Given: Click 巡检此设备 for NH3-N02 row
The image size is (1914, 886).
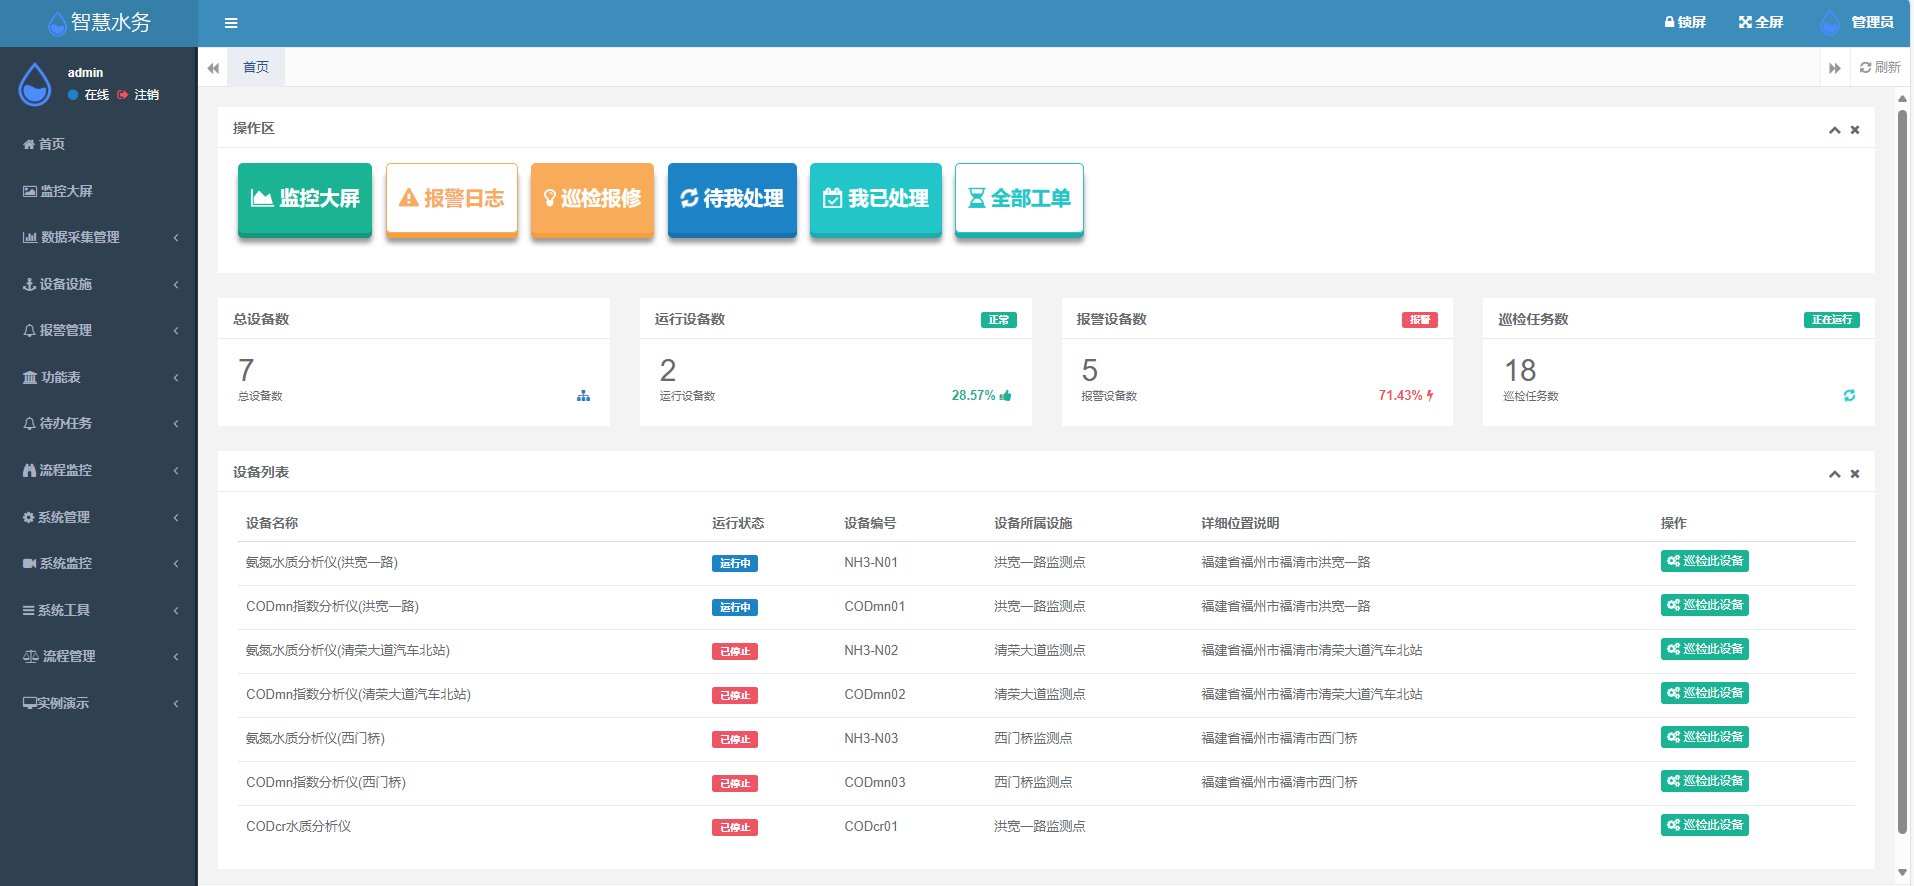Looking at the screenshot, I should [x=1705, y=649].
